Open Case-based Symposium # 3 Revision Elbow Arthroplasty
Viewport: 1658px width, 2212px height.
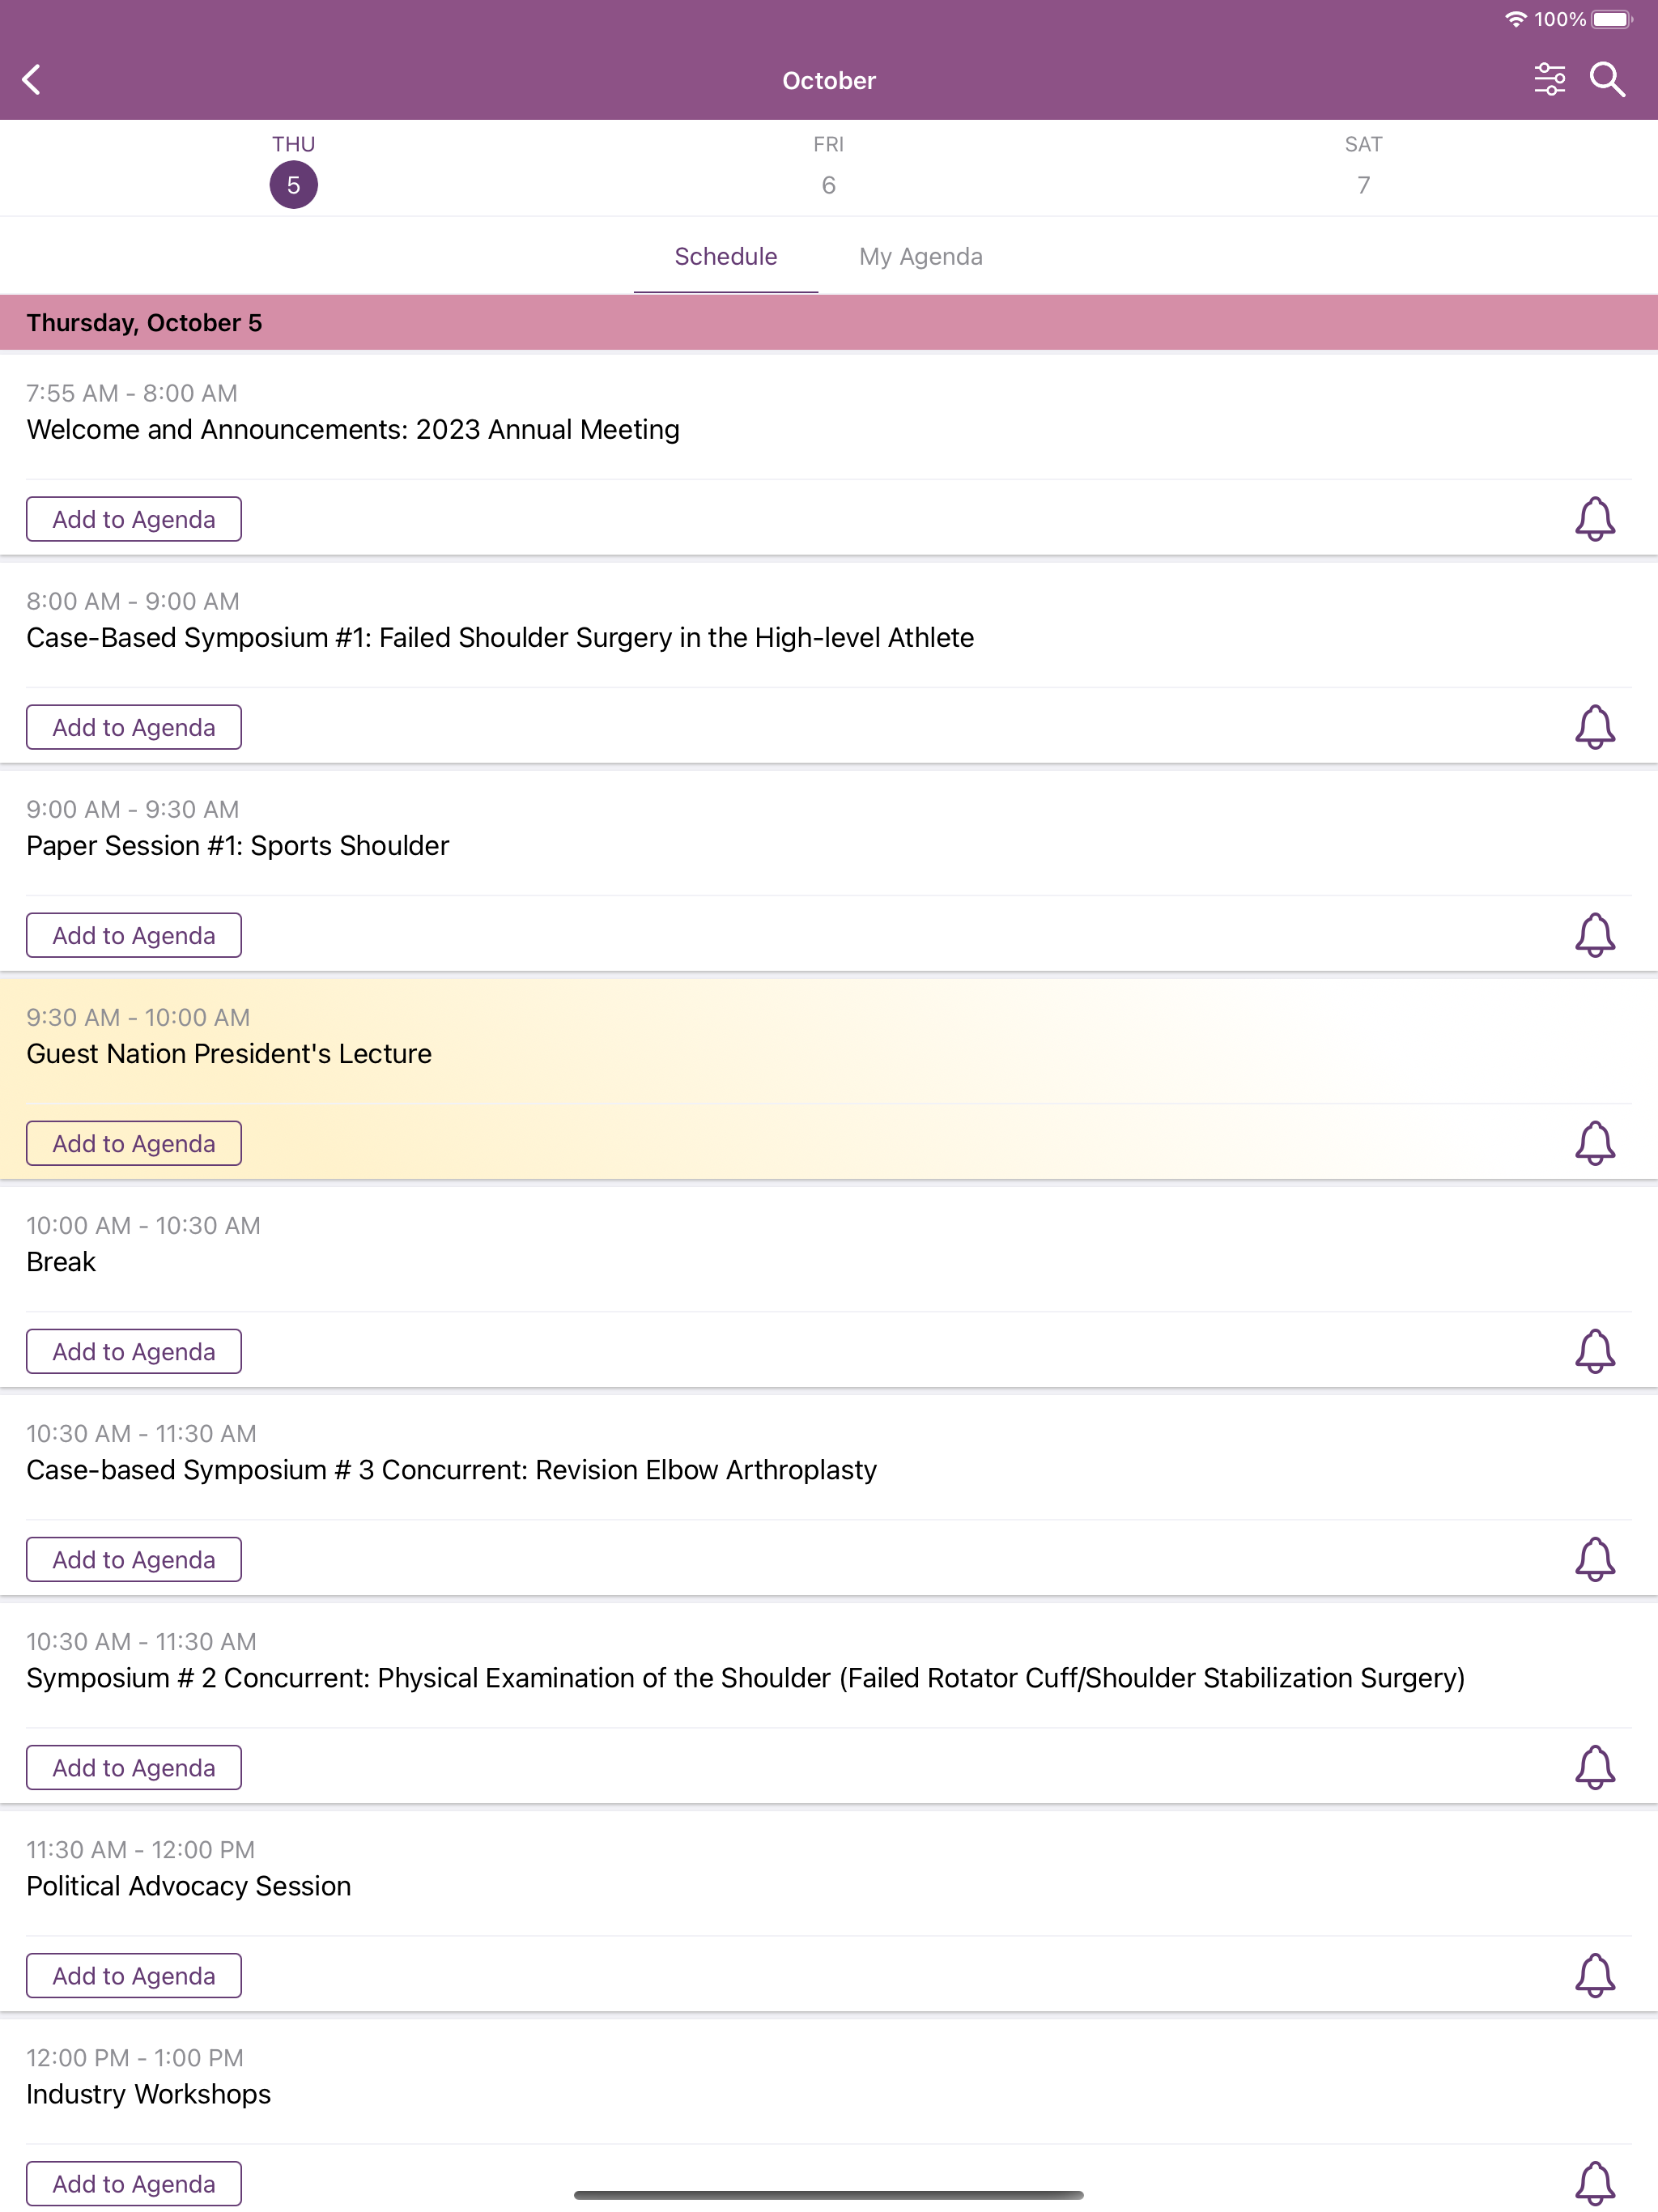point(451,1470)
